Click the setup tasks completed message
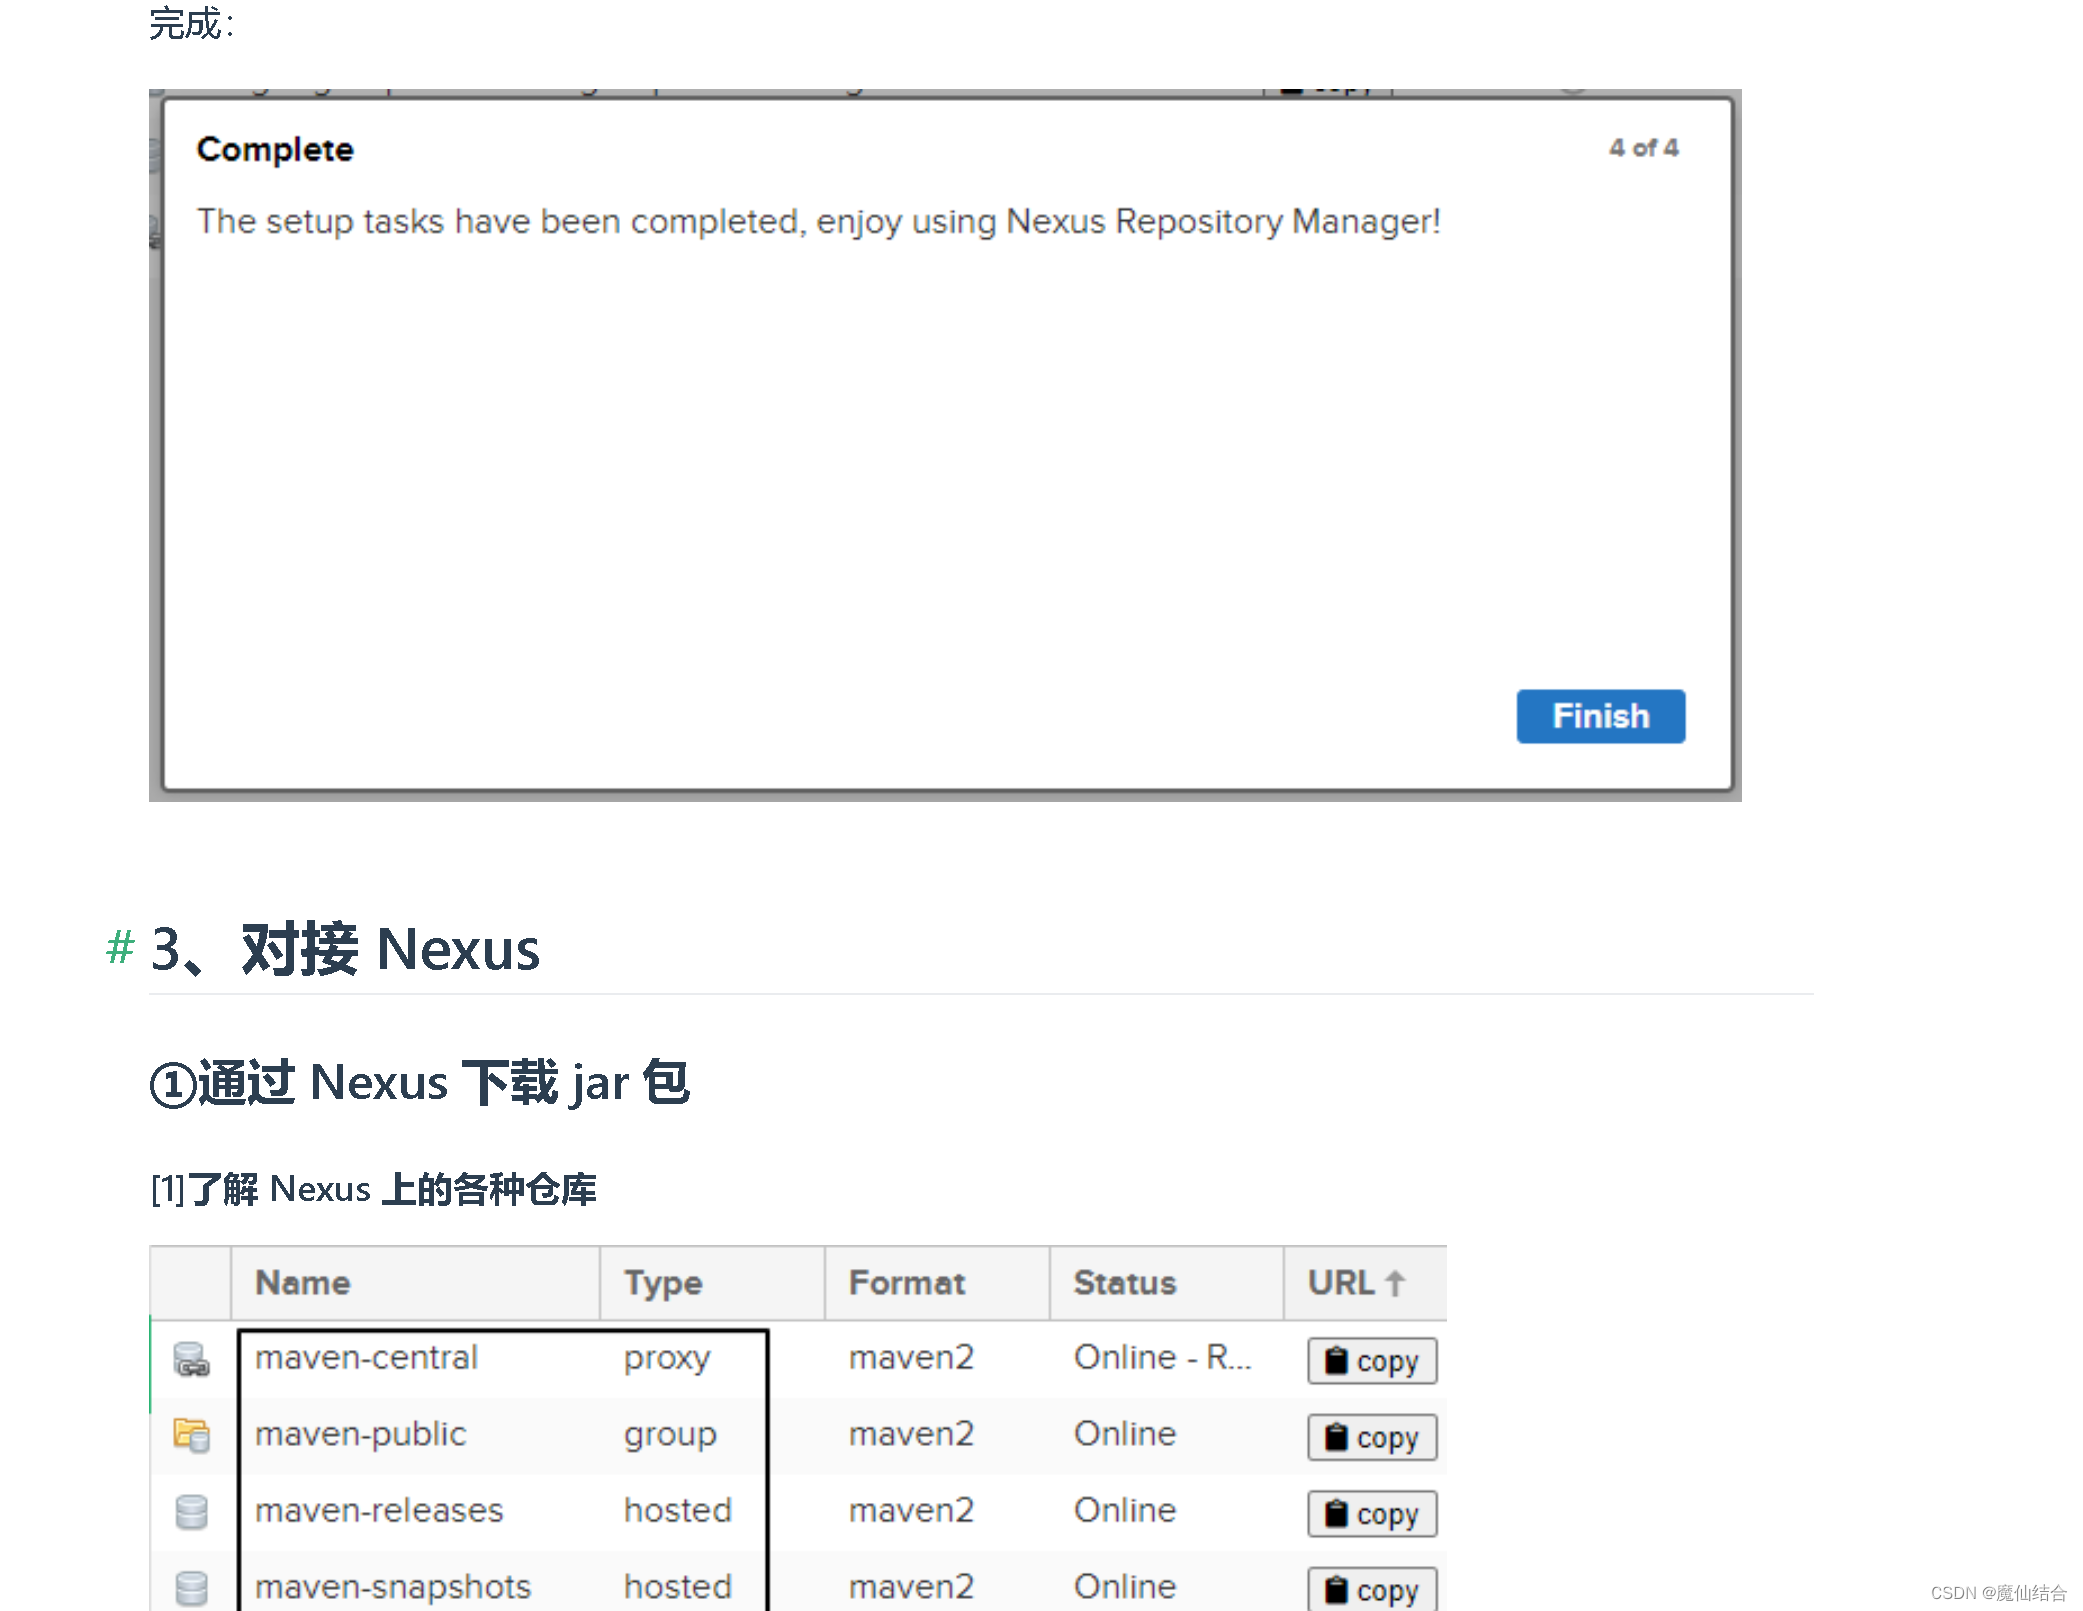The width and height of the screenshot is (2083, 1611). coord(818,221)
